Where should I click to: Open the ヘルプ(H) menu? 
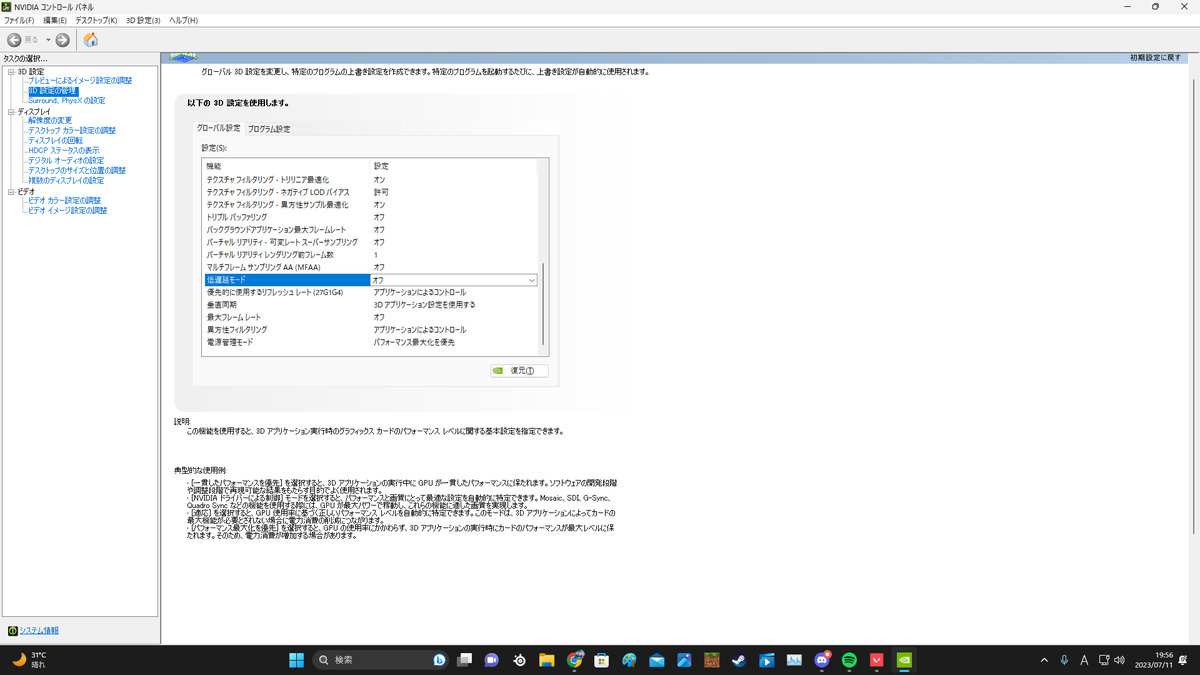pyautogui.click(x=183, y=20)
